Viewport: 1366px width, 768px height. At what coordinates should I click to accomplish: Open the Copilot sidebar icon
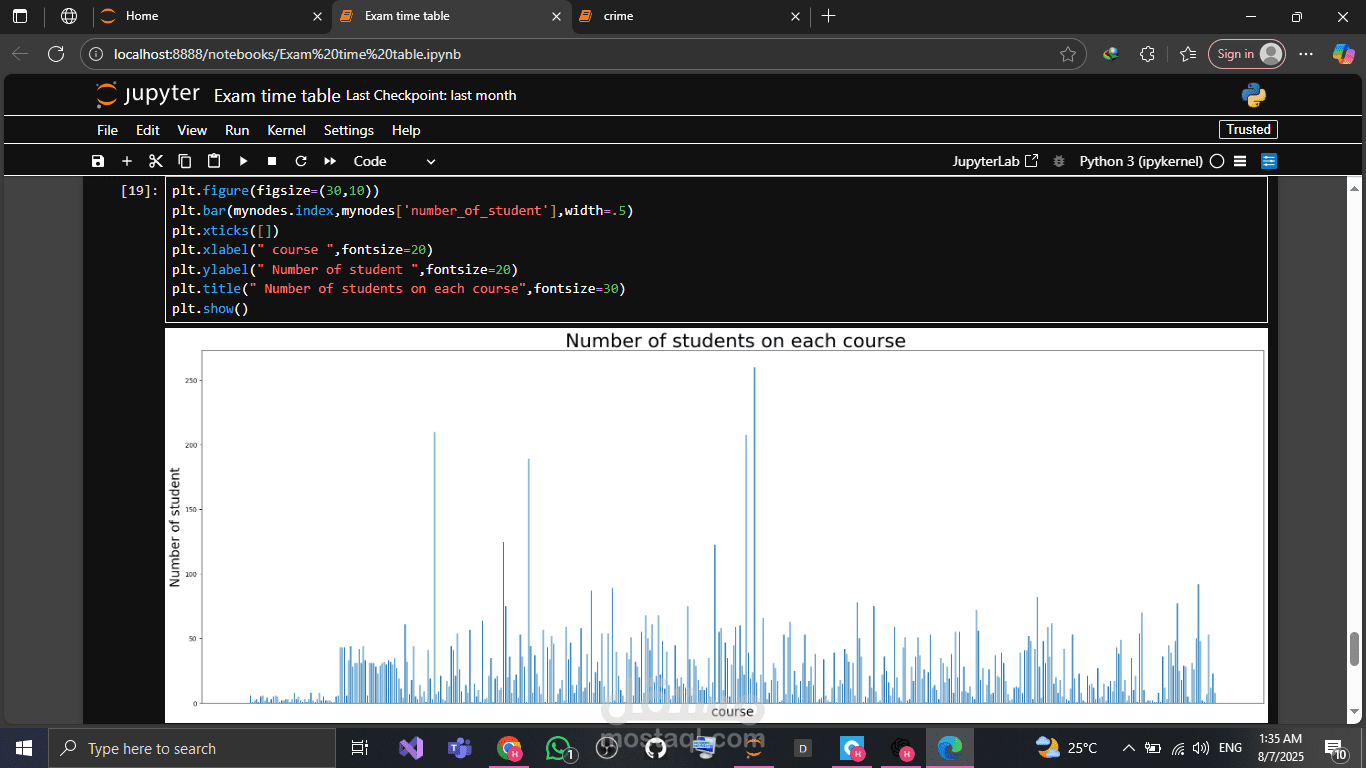1343,54
